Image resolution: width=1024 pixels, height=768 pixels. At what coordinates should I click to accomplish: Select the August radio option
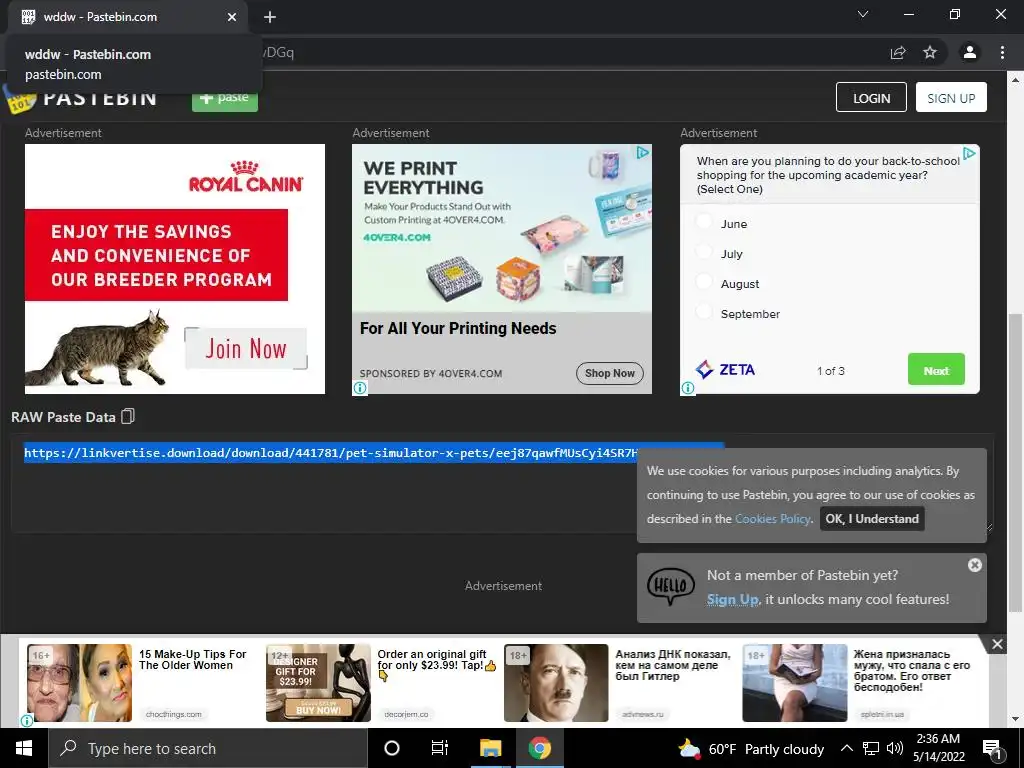click(704, 282)
